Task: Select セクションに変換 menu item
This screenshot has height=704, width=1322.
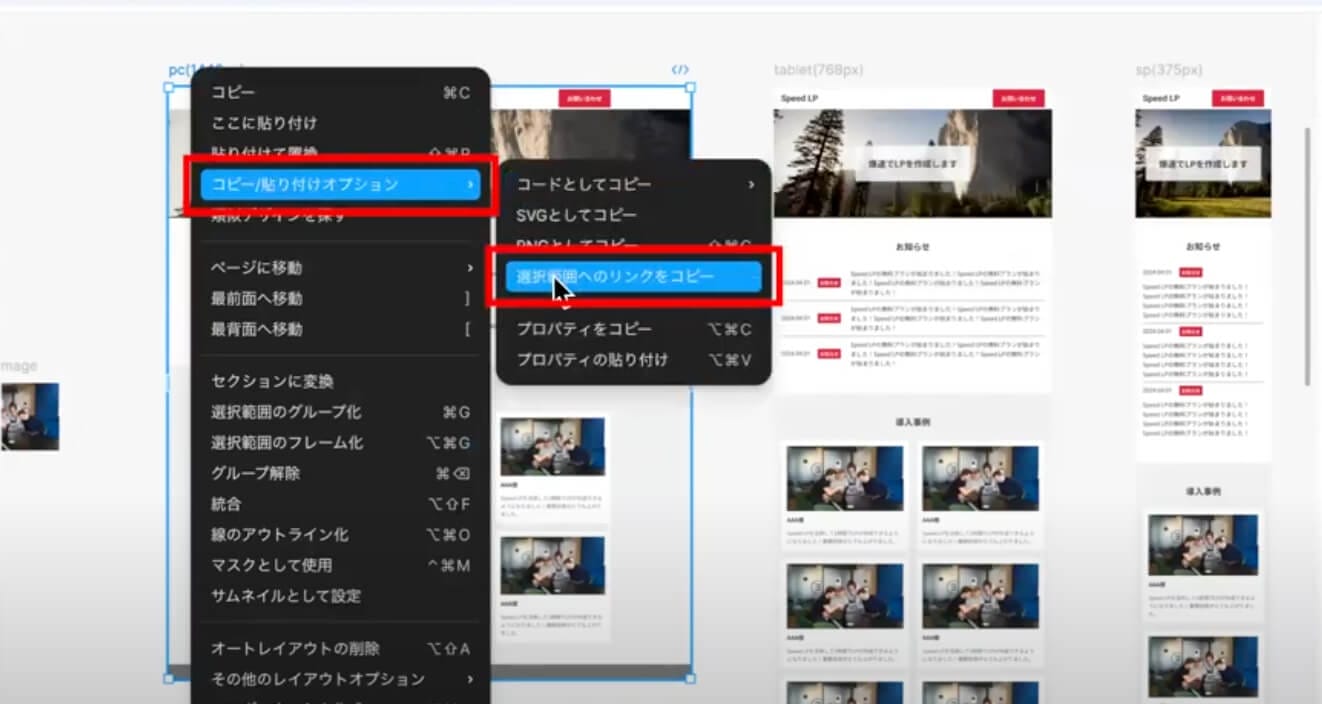Action: 272,381
